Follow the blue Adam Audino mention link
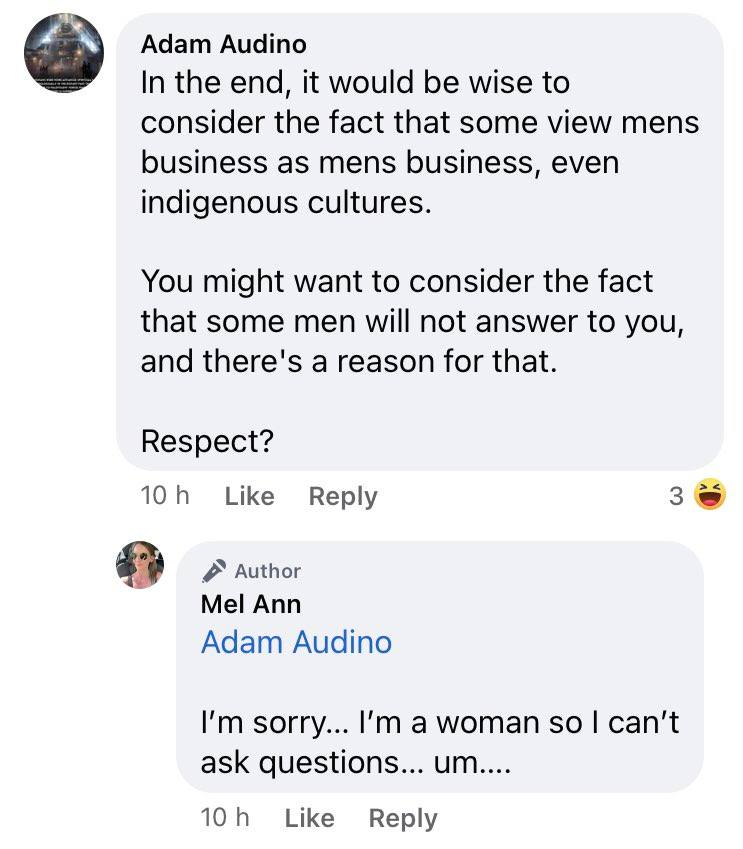Screen dimensions: 743x849 [296, 642]
